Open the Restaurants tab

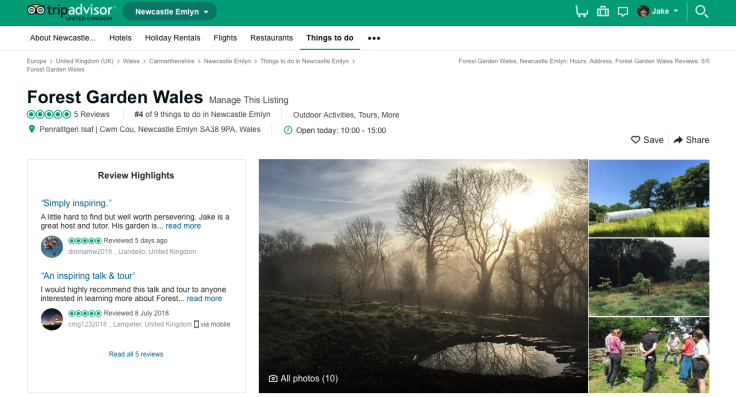(271, 38)
